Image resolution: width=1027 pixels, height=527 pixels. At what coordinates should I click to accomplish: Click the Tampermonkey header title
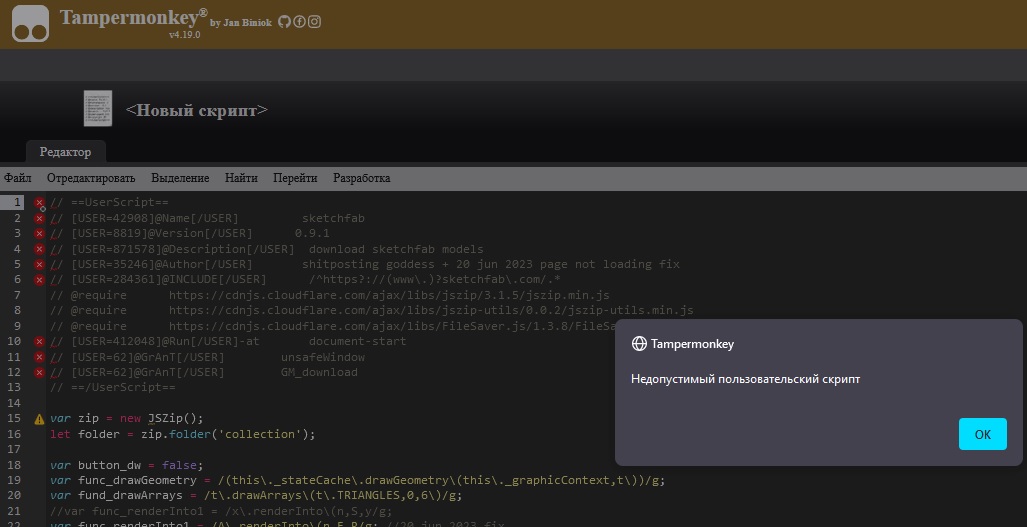[134, 17]
